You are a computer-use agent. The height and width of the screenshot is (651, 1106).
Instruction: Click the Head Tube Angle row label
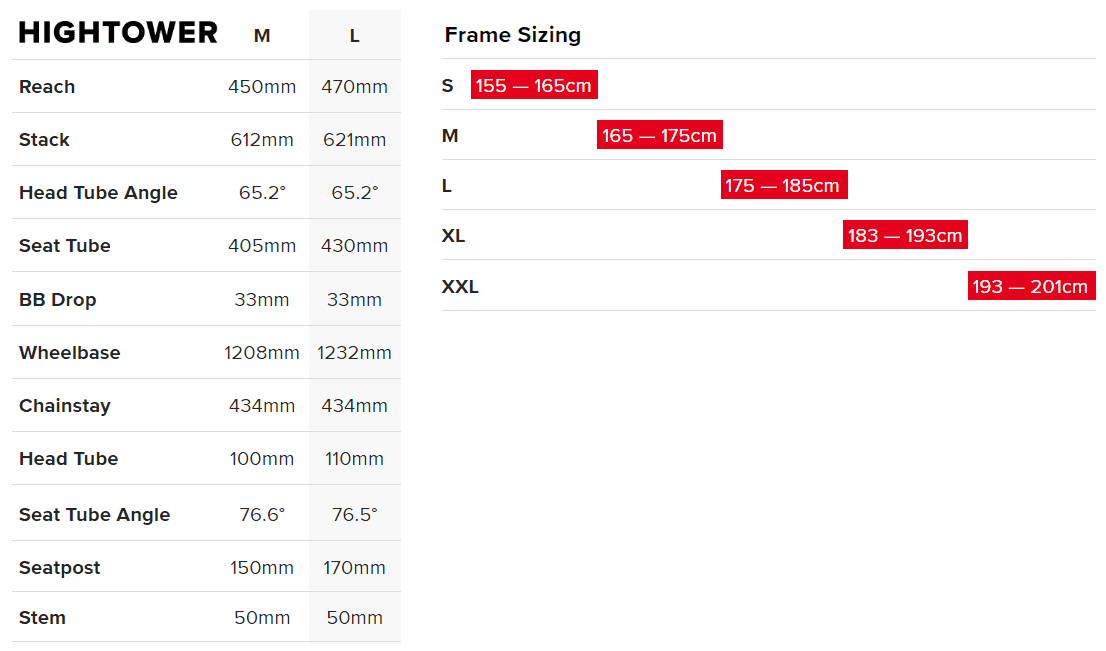[98, 193]
